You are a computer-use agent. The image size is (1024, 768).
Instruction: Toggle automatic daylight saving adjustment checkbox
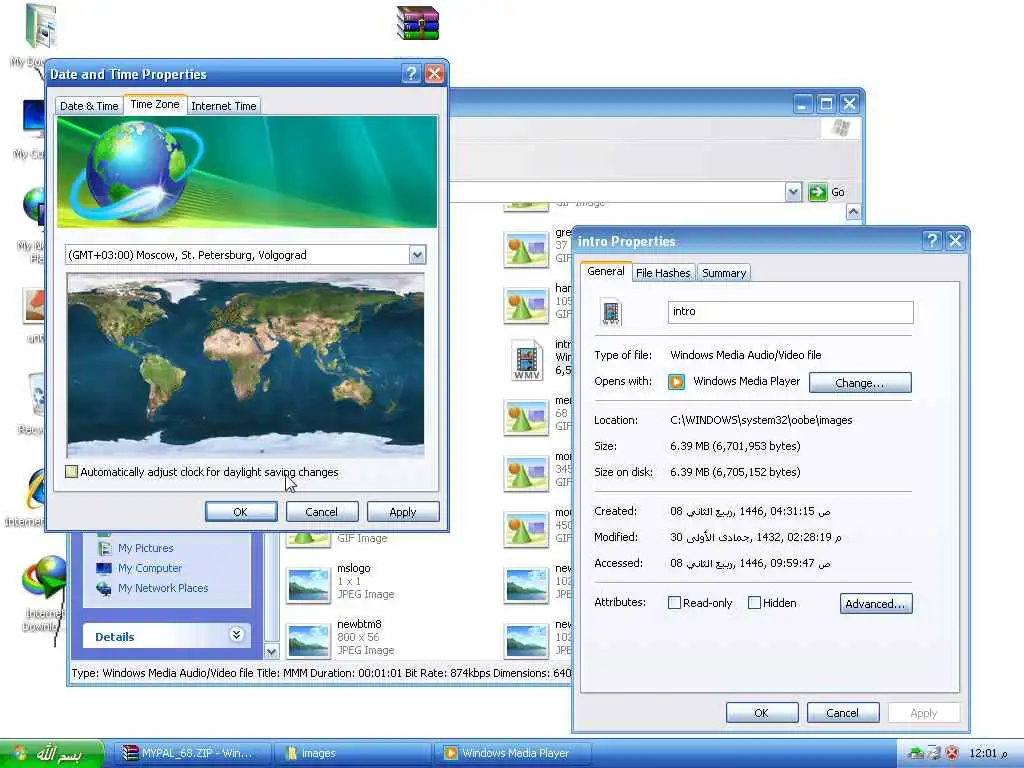[x=72, y=472]
